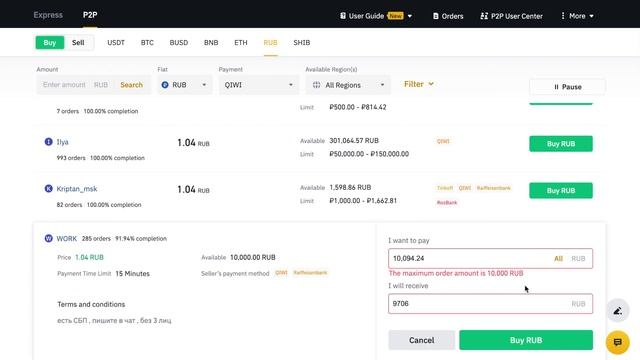This screenshot has width=640, height=360.
Task: Confirm Buy RUB in WORK order form
Action: (x=526, y=340)
